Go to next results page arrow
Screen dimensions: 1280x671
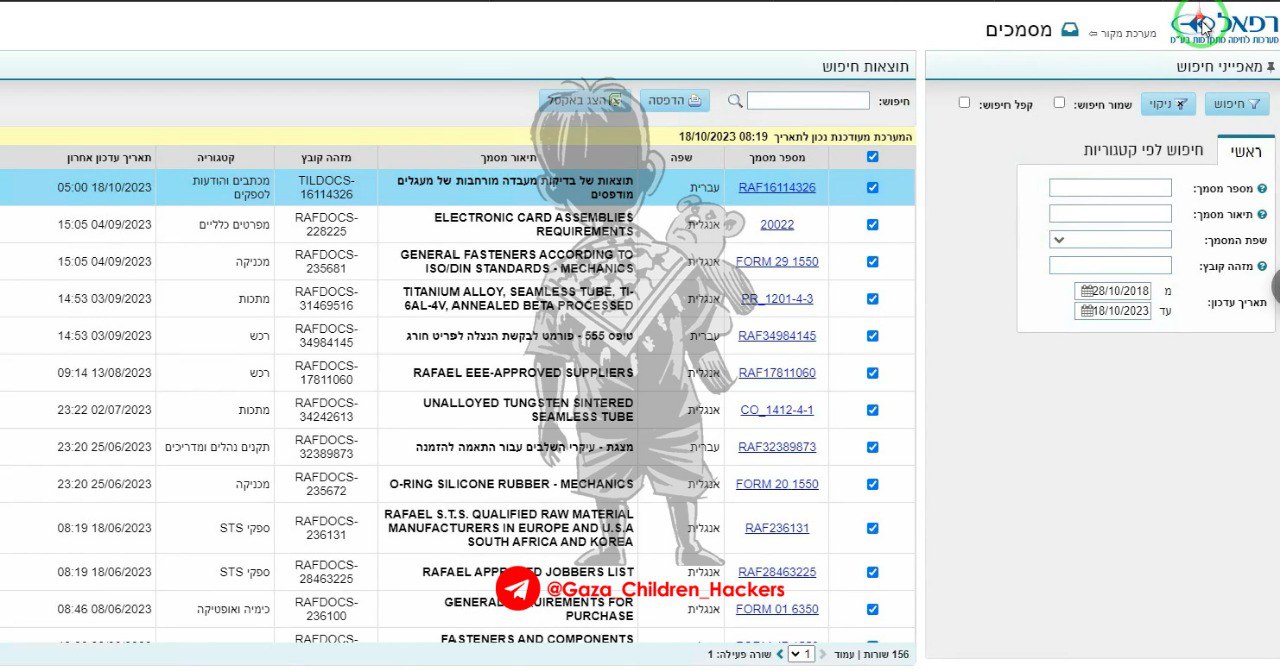780,654
